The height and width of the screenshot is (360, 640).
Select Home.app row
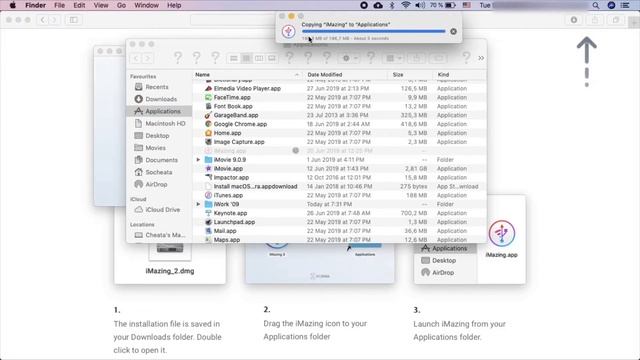click(x=339, y=133)
